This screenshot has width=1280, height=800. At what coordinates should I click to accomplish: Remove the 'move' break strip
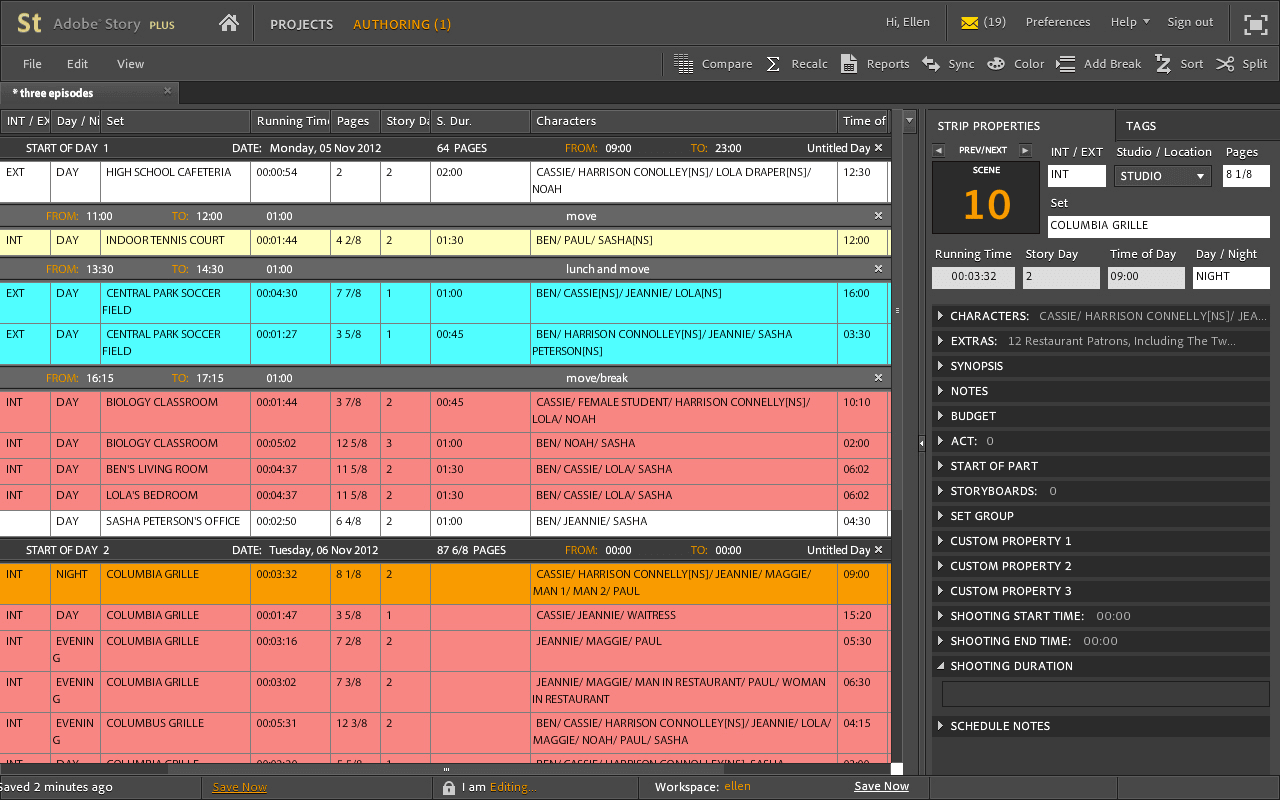878,216
